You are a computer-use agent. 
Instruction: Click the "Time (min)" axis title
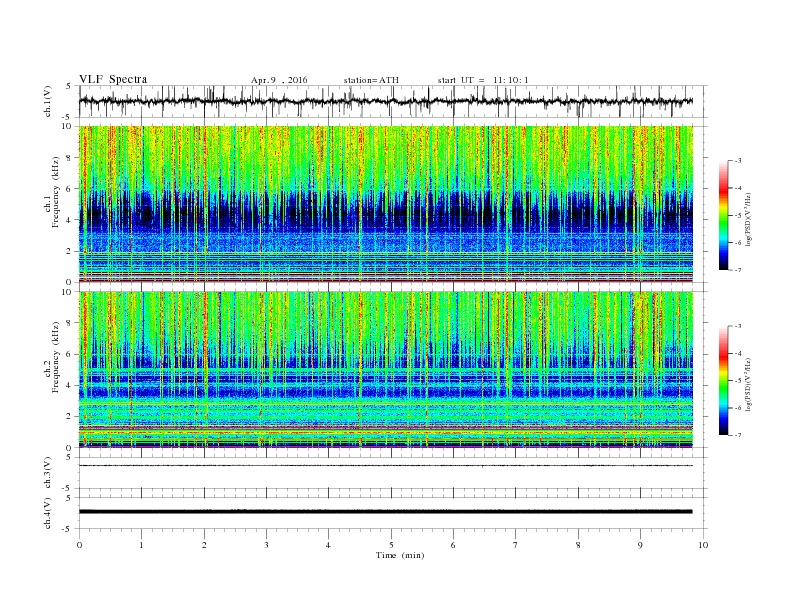(400, 555)
